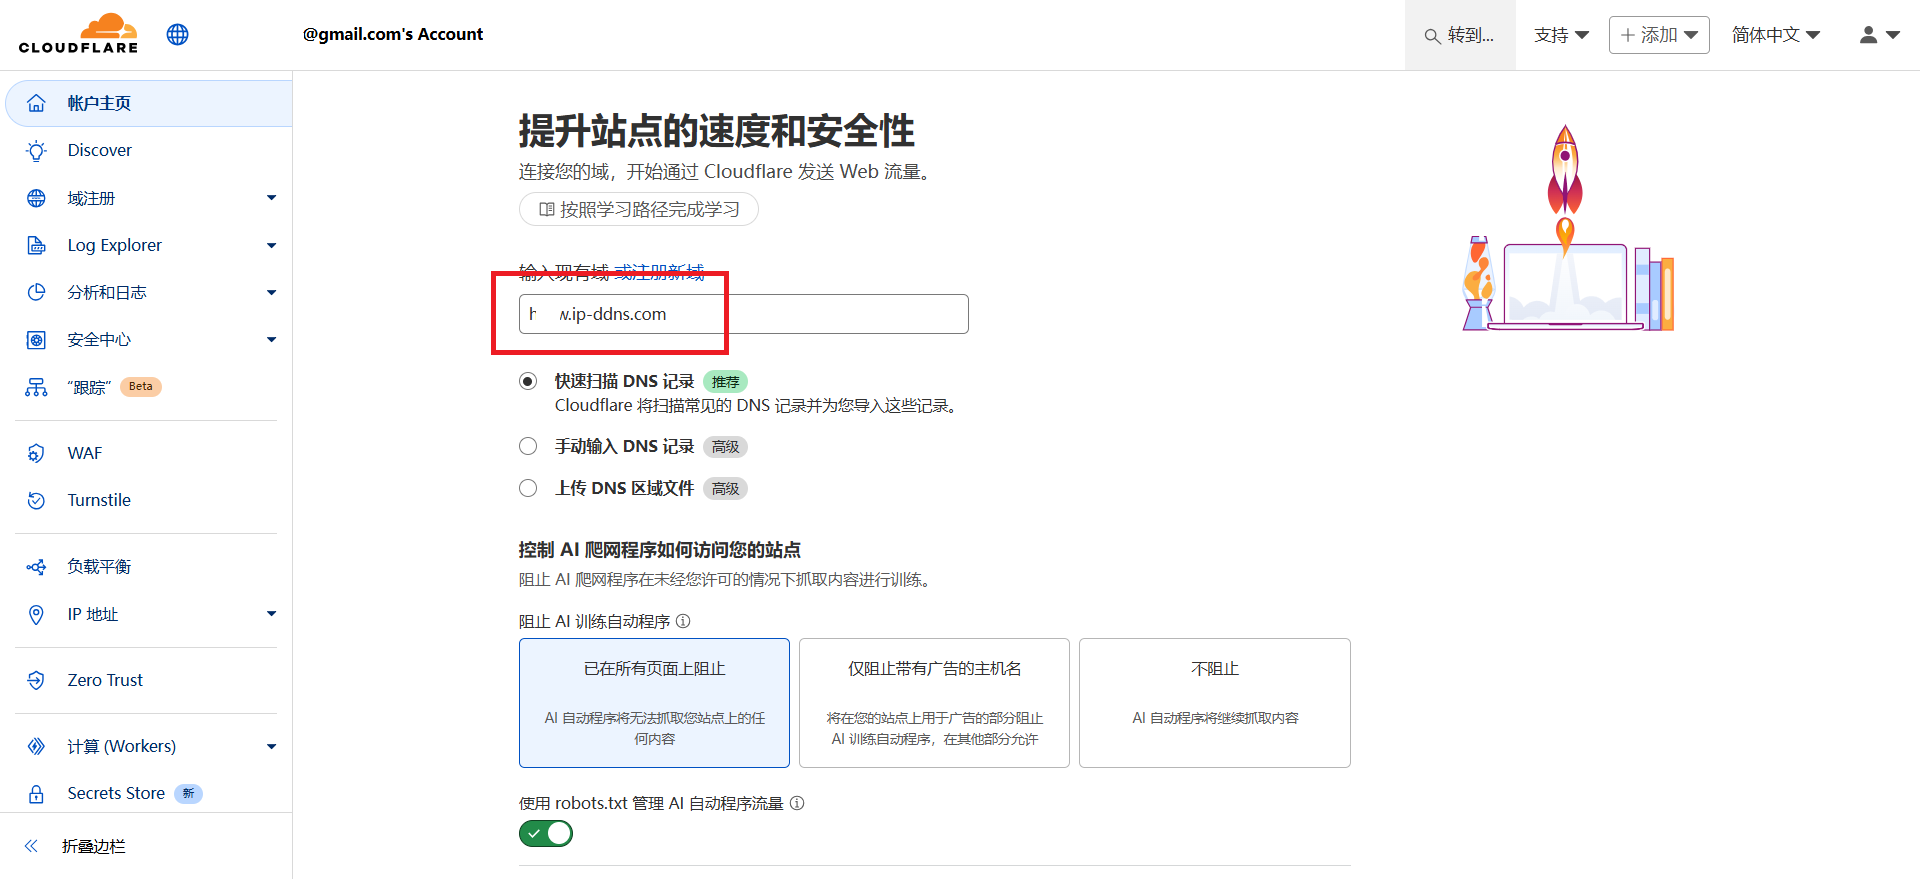
Task: Open the user profile icon menu
Action: point(1878,35)
